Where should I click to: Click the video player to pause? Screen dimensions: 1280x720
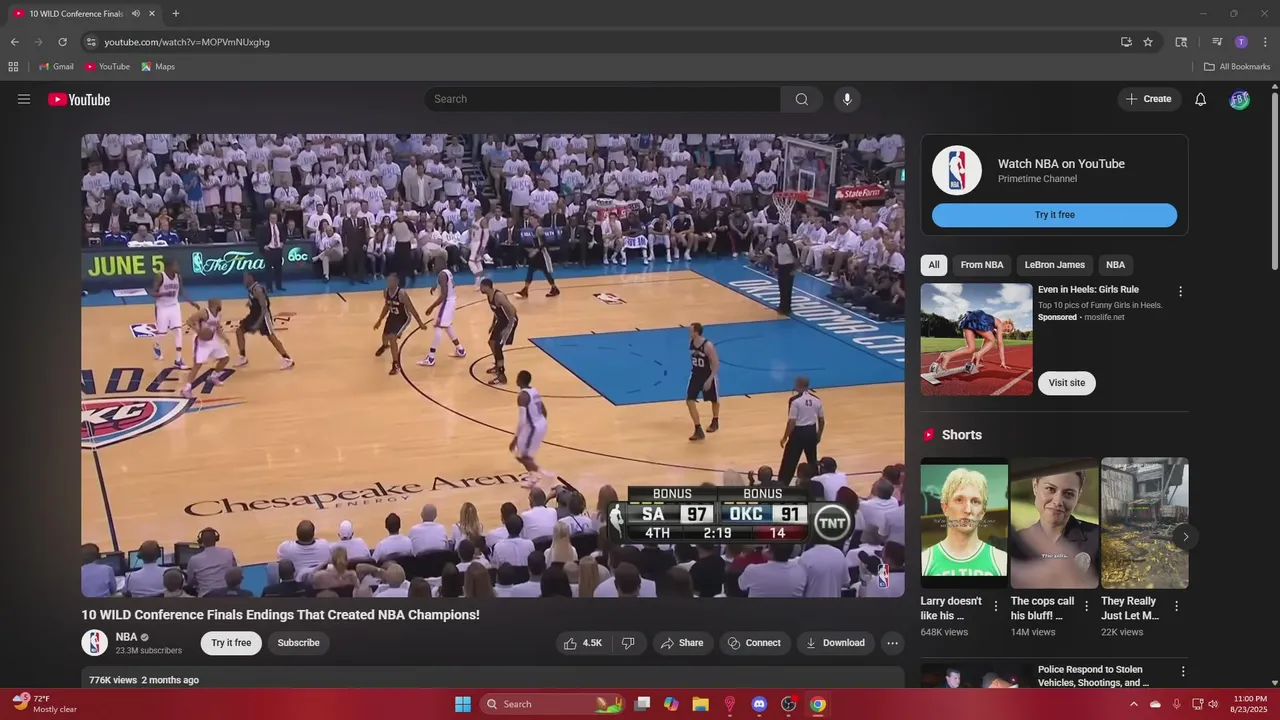click(x=493, y=365)
